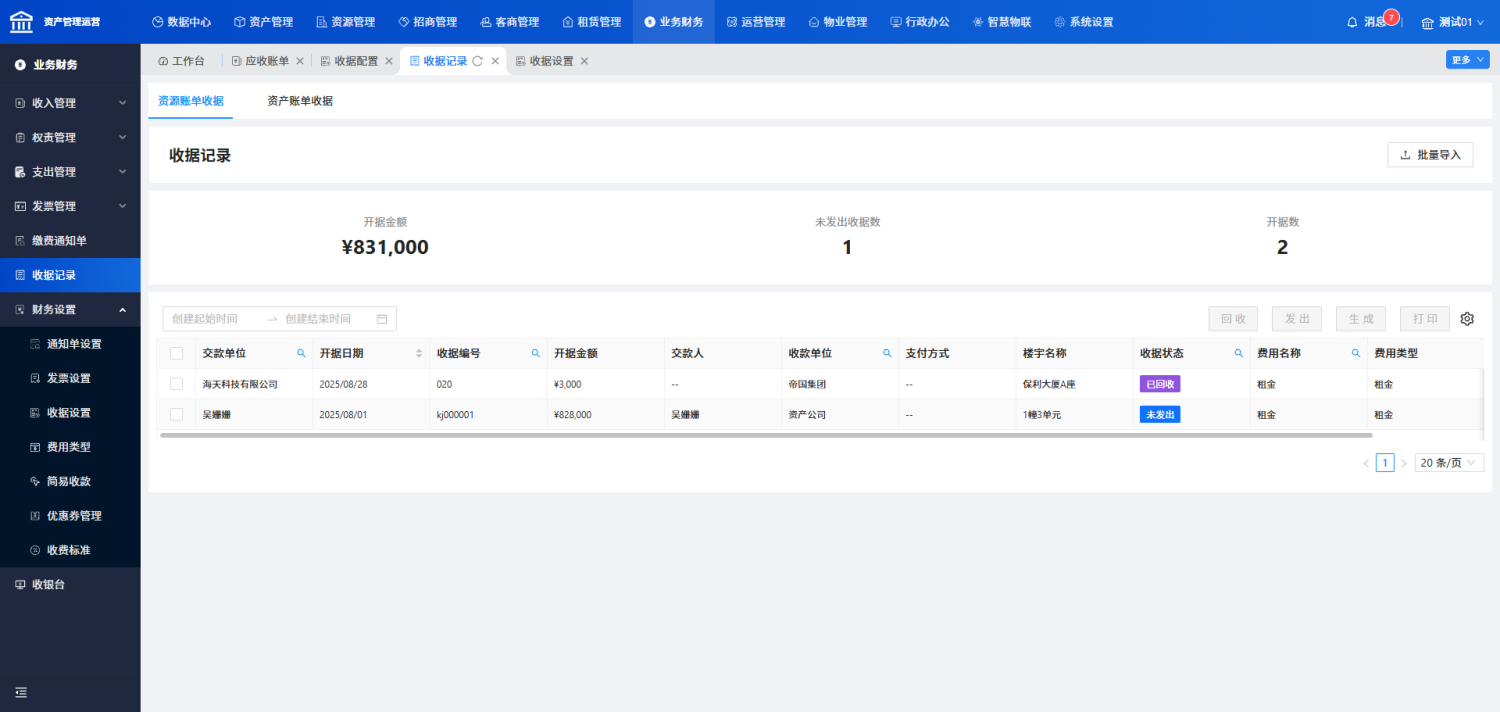The height and width of the screenshot is (712, 1500).
Task: Select the 资源账单收据 sub-tab
Action: coord(191,101)
